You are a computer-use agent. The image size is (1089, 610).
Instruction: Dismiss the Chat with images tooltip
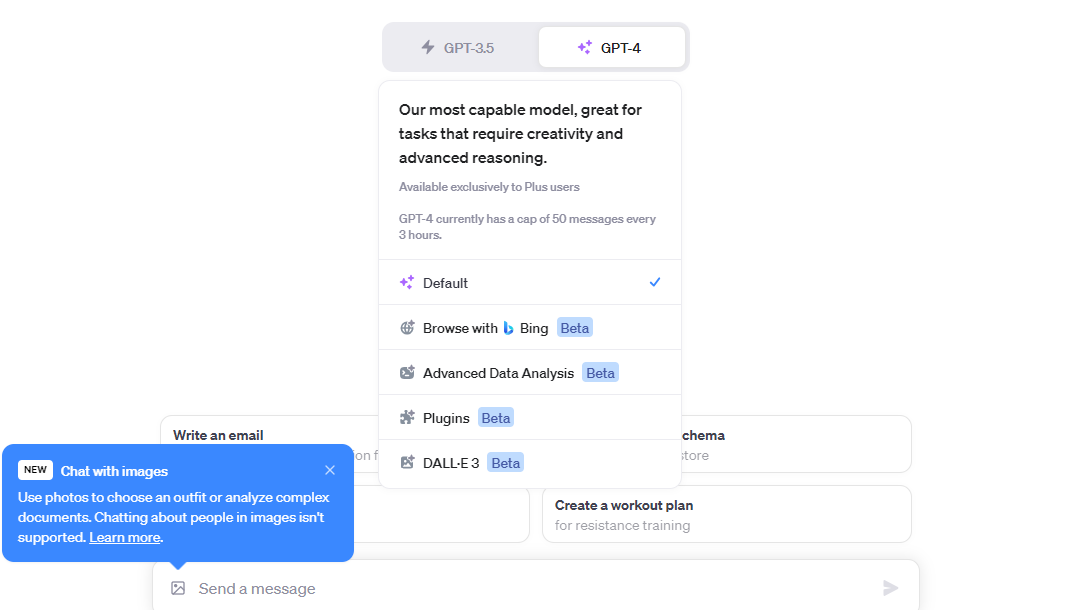[330, 470]
